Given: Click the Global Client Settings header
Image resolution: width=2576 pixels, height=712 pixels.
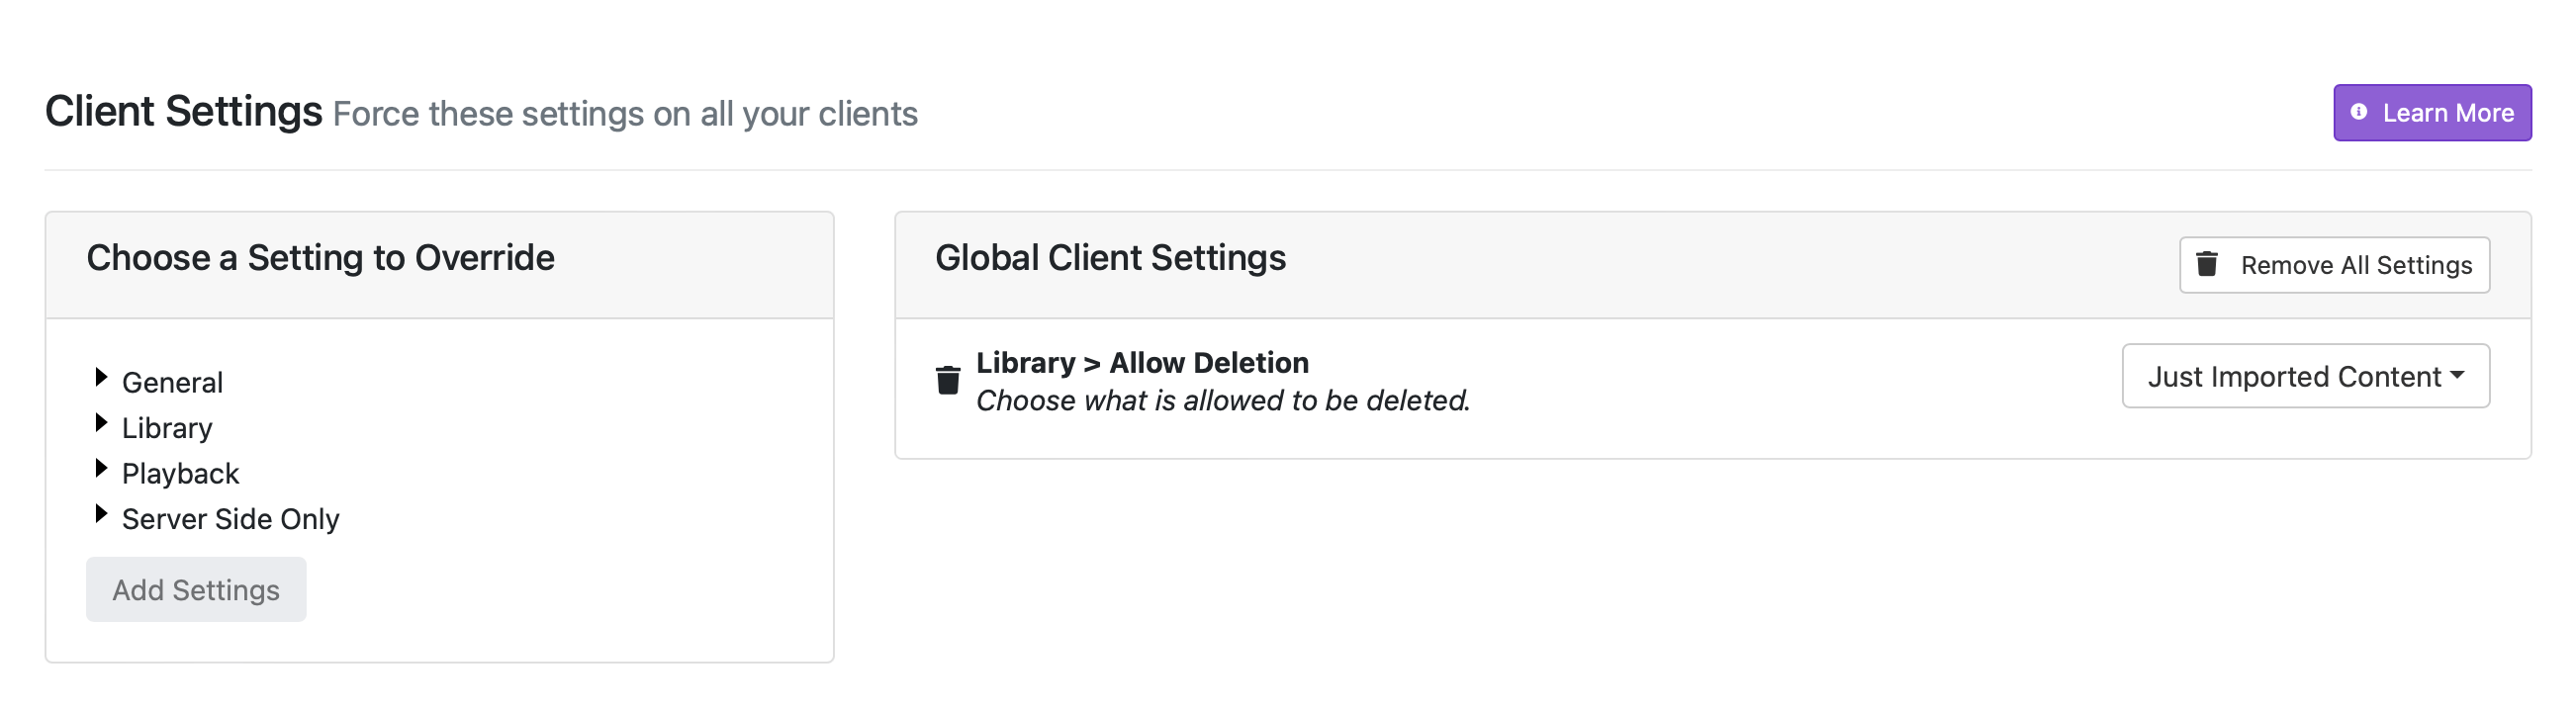Looking at the screenshot, I should 1110,257.
